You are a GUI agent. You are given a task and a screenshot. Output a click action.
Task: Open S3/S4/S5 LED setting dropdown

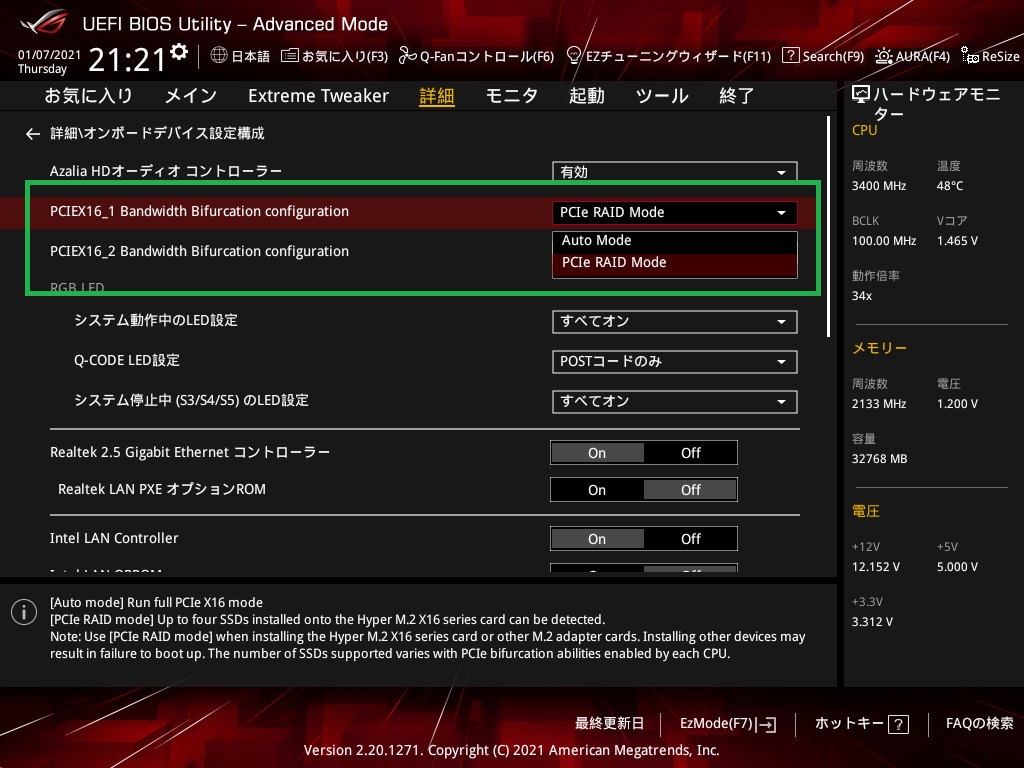675,402
